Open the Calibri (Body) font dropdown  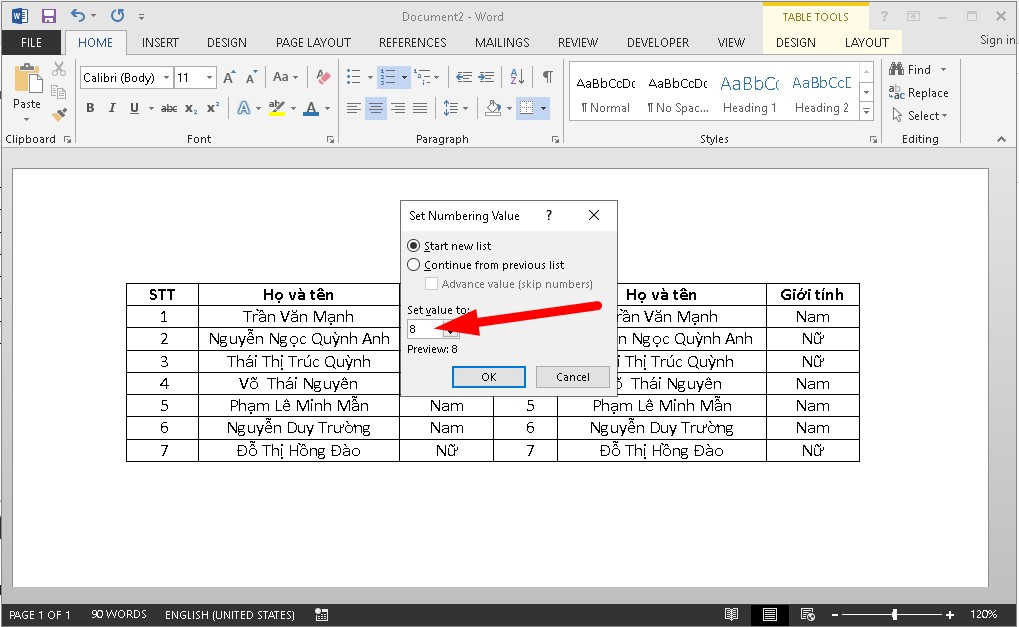(125, 77)
